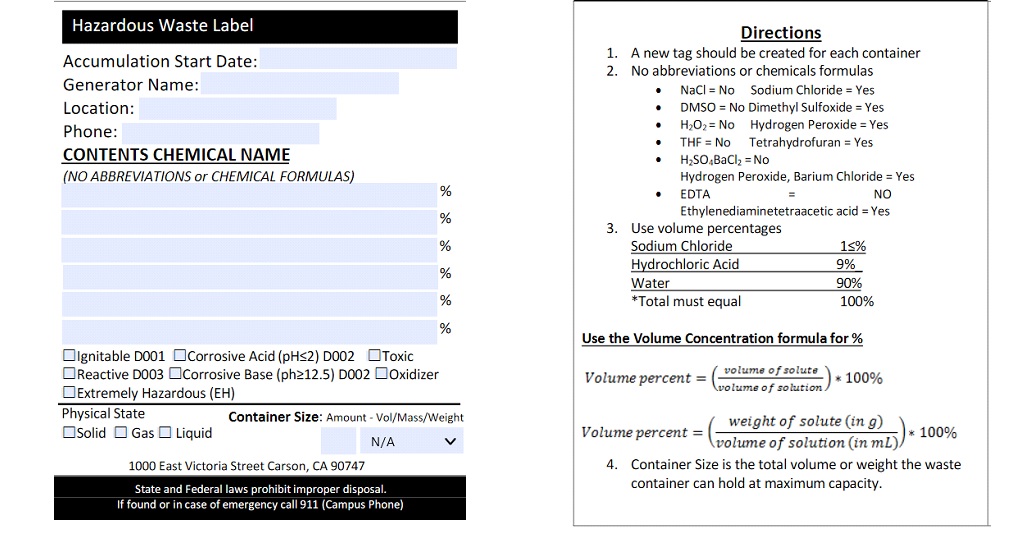Click the container size amount field

[338, 441]
